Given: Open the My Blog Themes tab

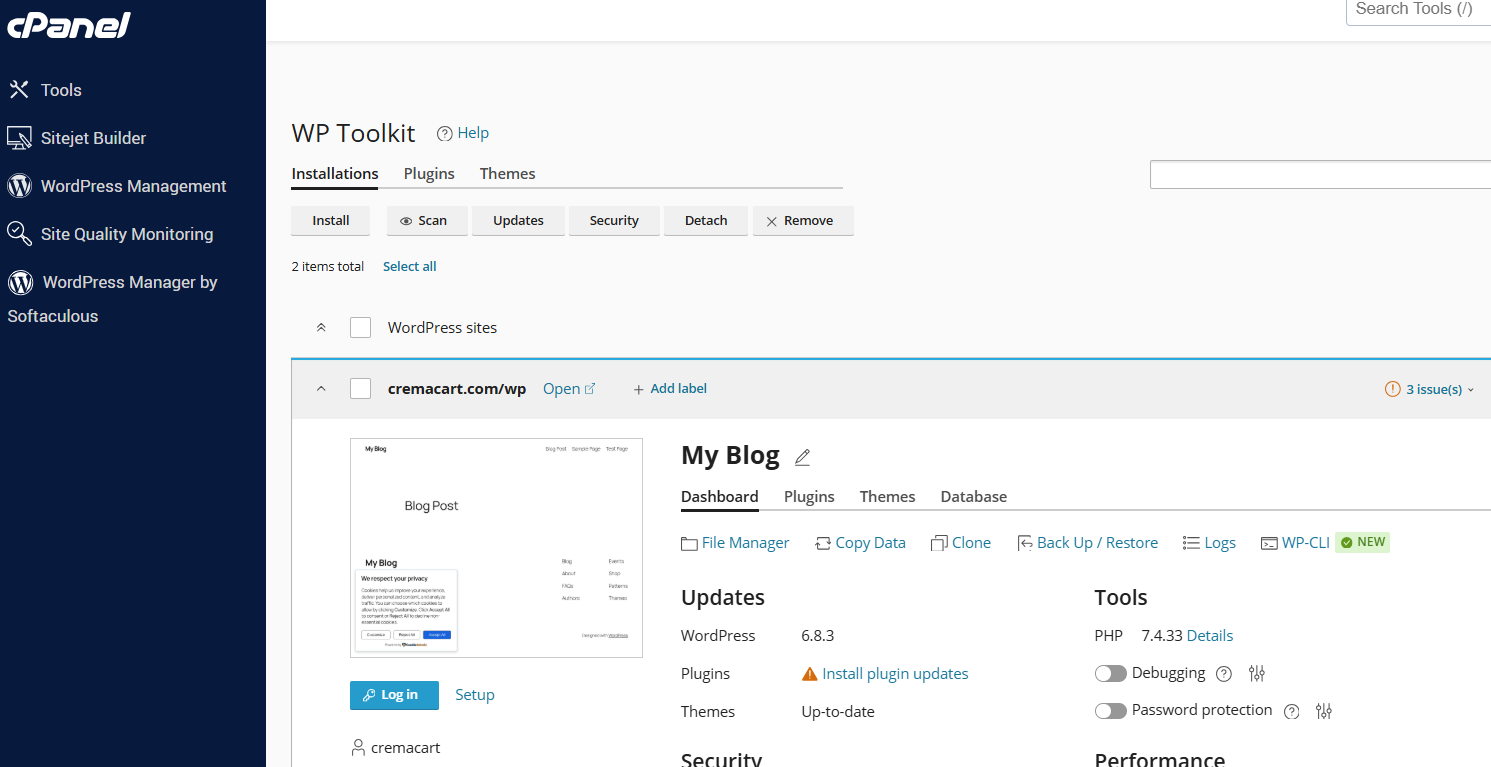Looking at the screenshot, I should [x=888, y=497].
